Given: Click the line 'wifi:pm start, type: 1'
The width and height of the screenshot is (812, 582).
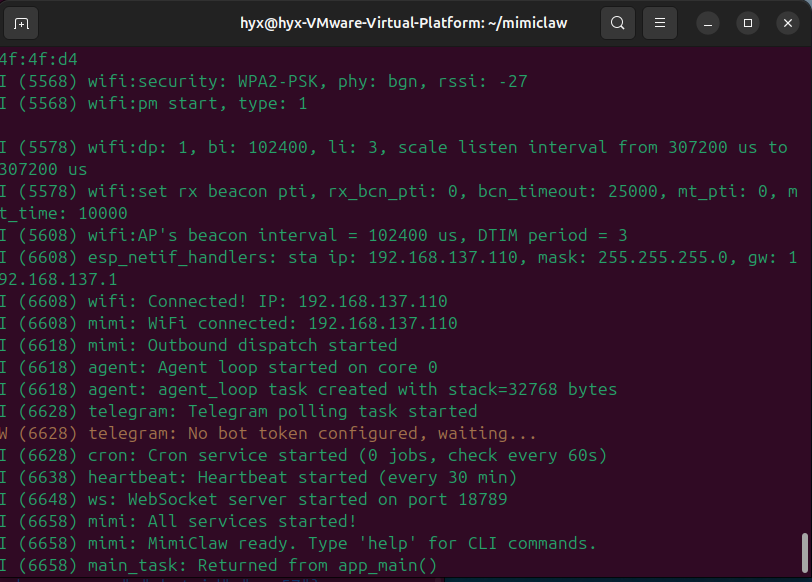Looking at the screenshot, I should coord(153,104).
